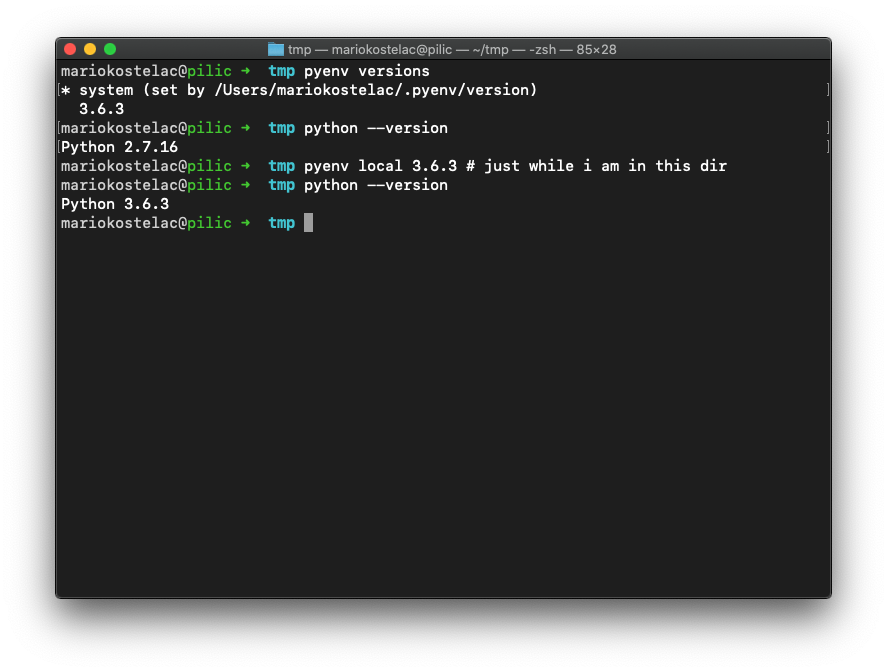The width and height of the screenshot is (887, 672).
Task: Click the first python --version command
Action: 378,127
